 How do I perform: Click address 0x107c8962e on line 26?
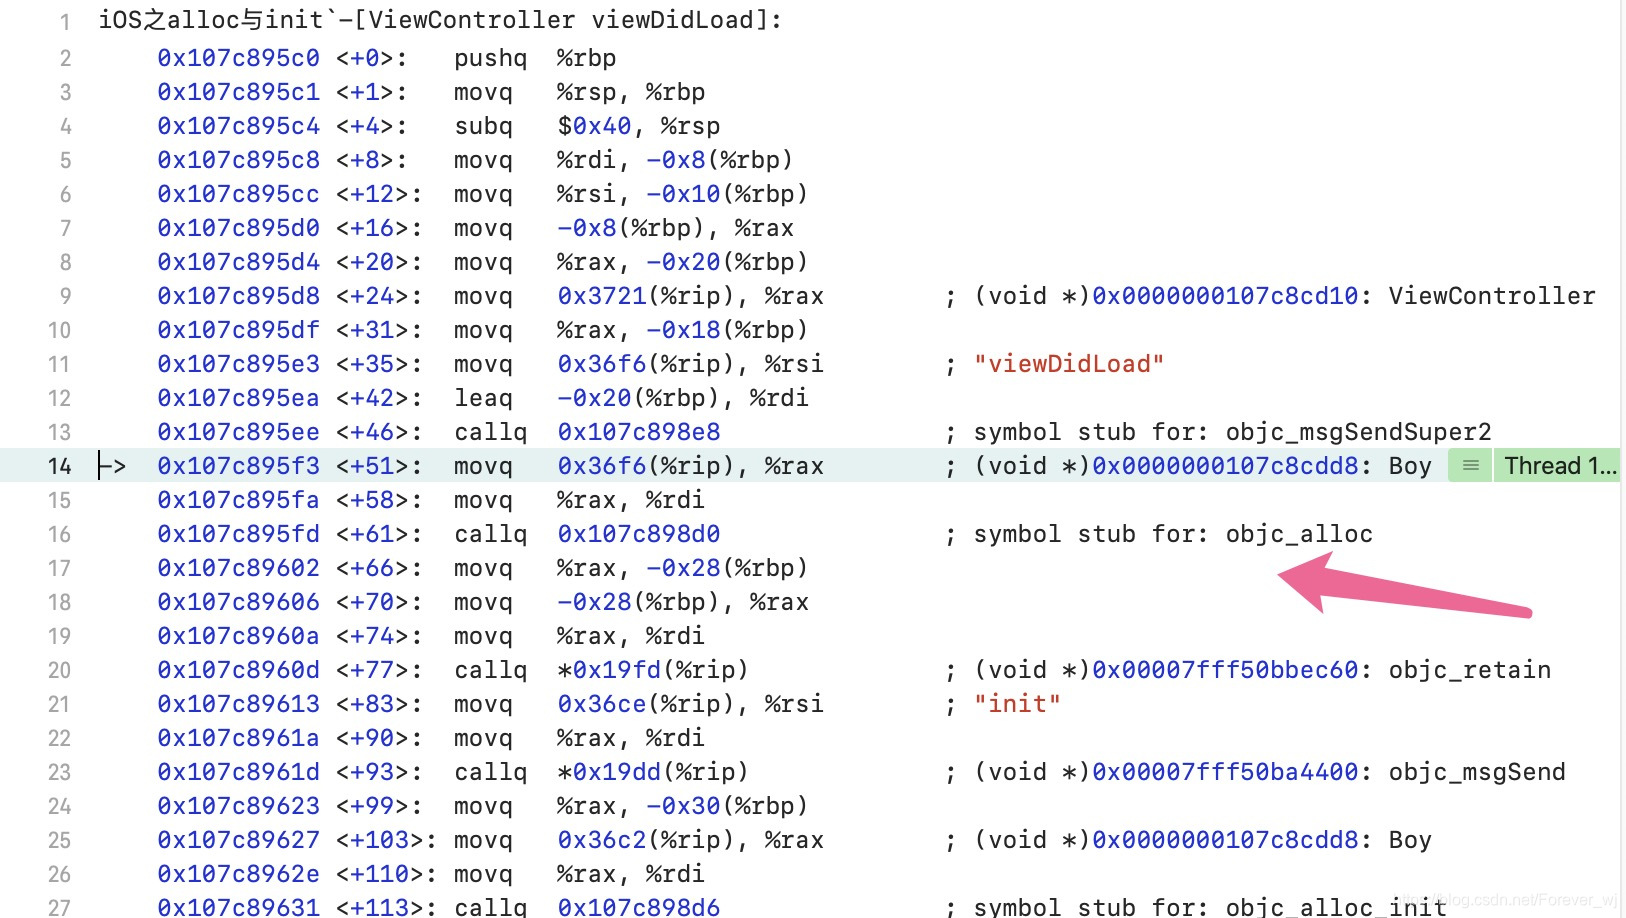[238, 874]
